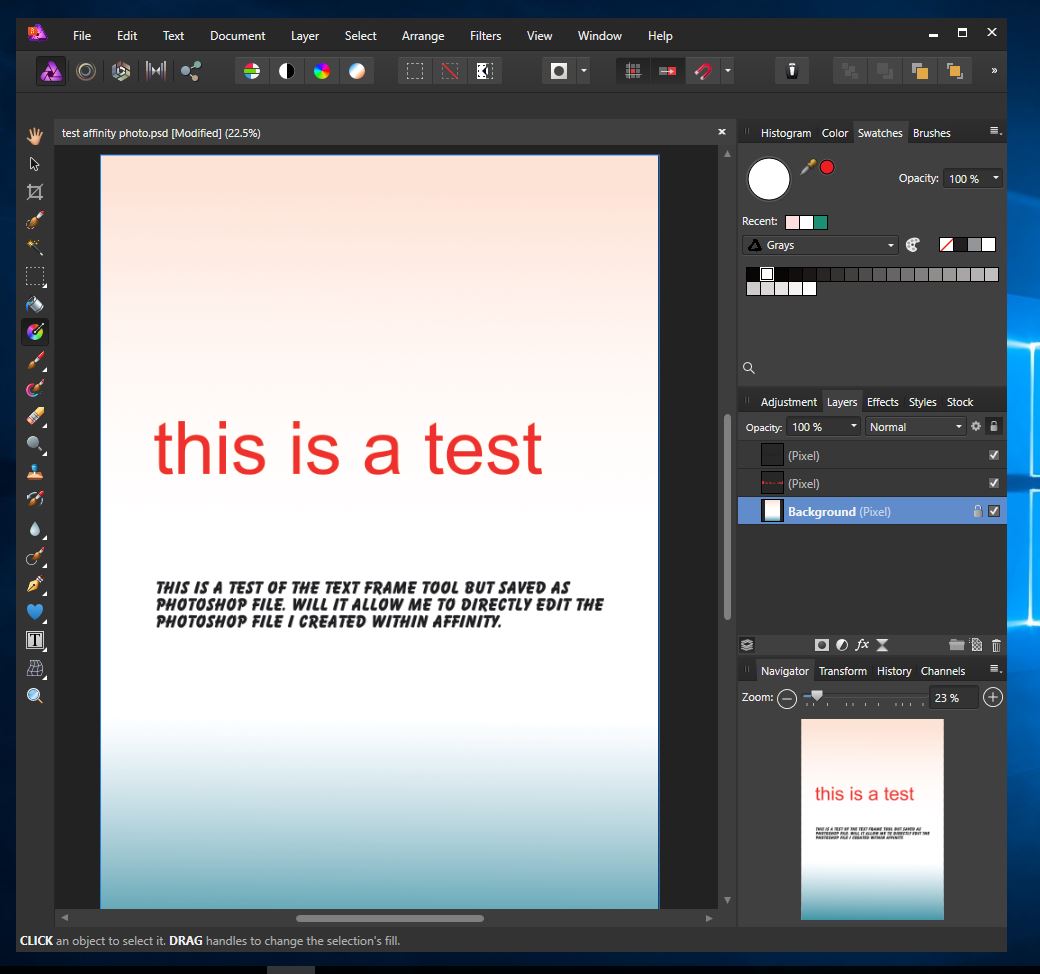Add a mask layer from the Layers panel
Screen dimensions: 1040x974
pos(822,645)
